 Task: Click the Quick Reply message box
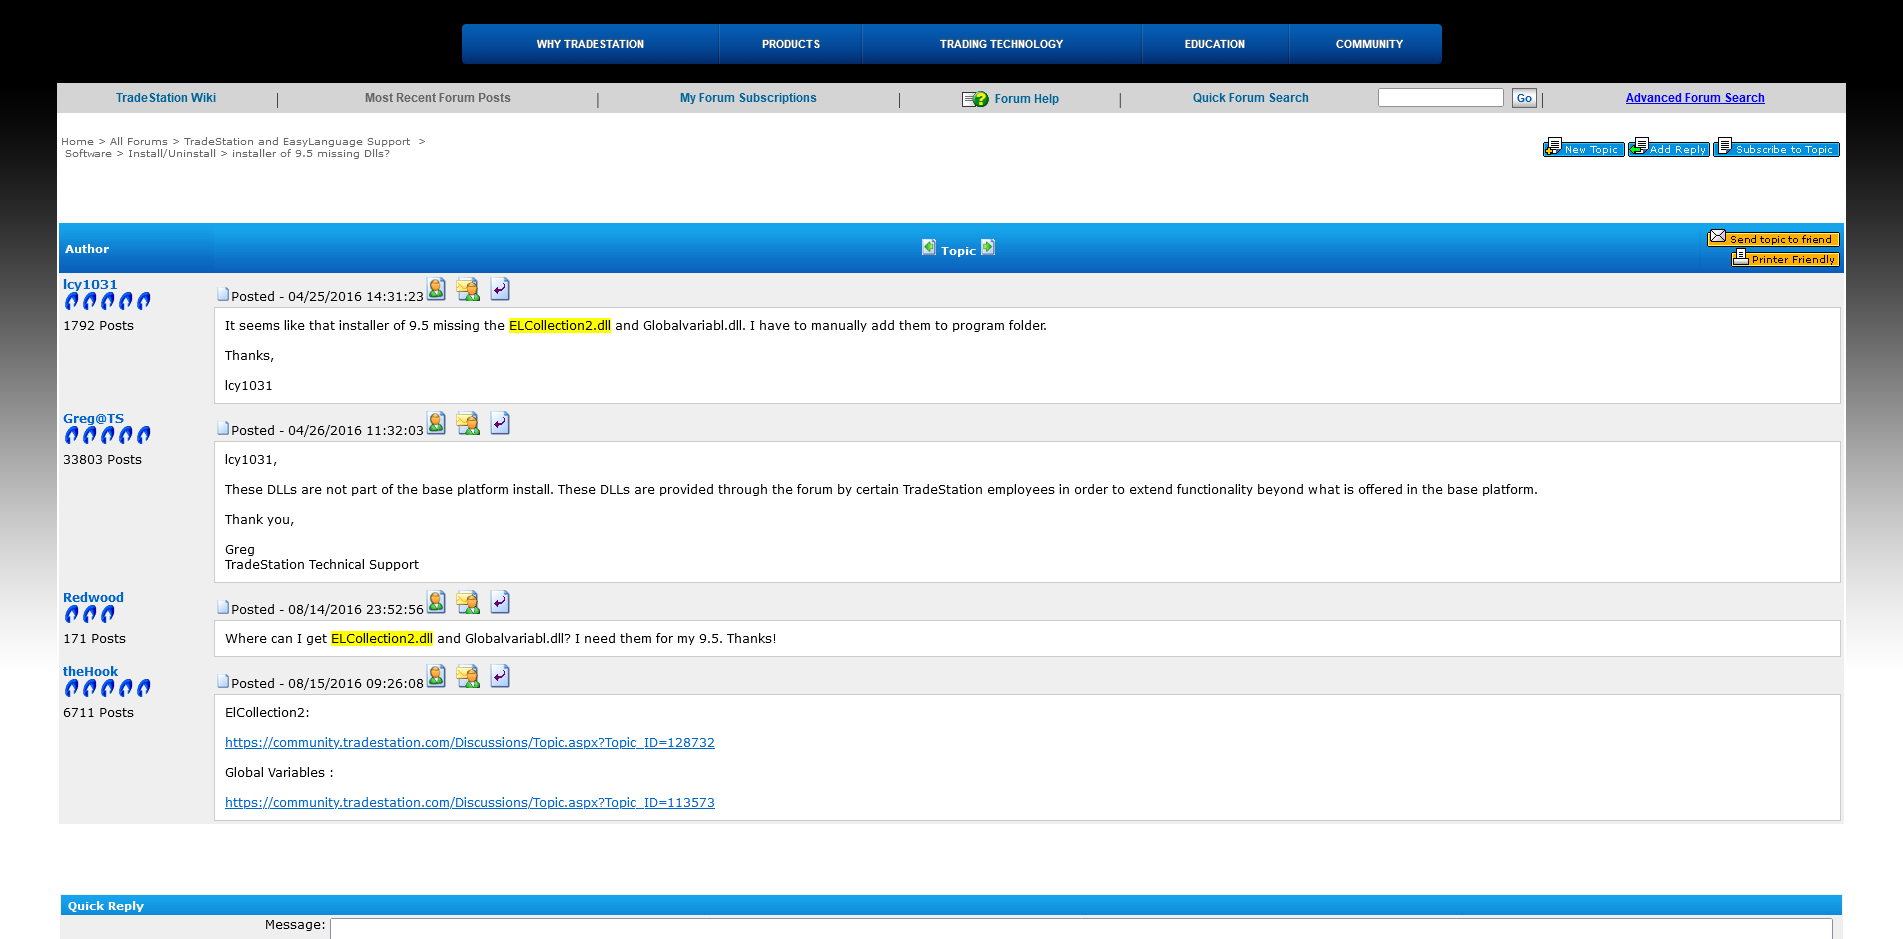(1081, 929)
